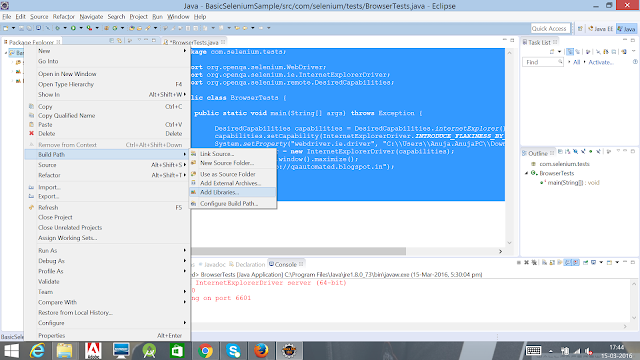The image size is (640, 360).
Task: Click All link in Task List
Action: (576, 62)
